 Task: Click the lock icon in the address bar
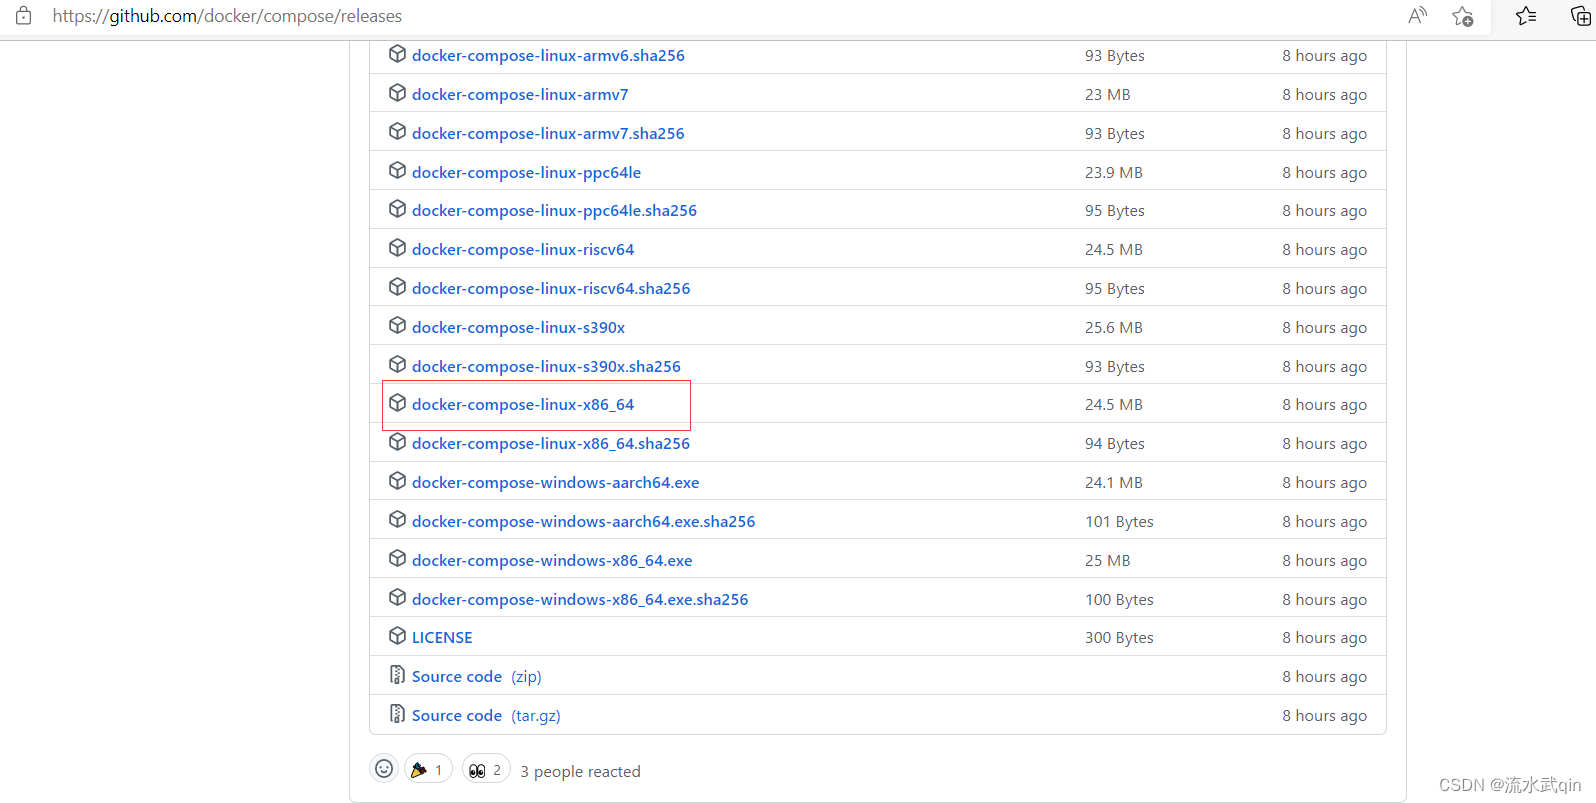[x=24, y=16]
